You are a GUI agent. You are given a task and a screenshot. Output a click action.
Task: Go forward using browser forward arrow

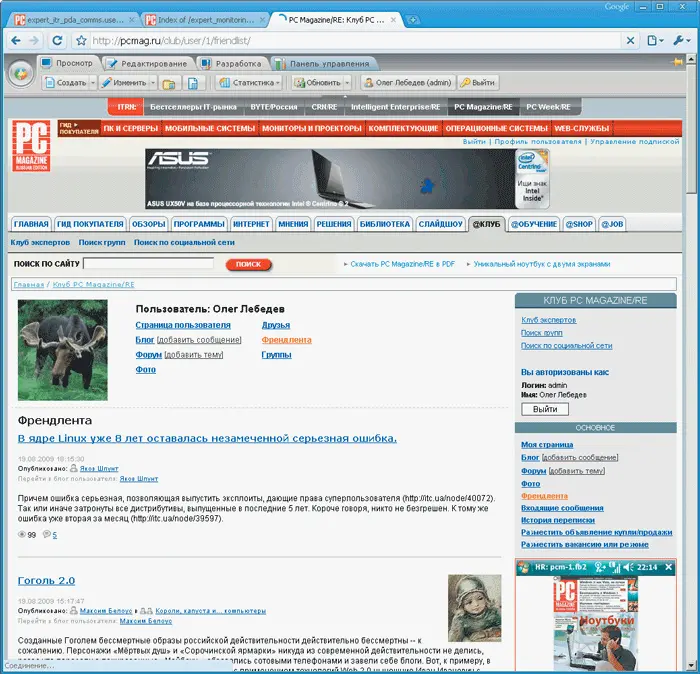(34, 41)
